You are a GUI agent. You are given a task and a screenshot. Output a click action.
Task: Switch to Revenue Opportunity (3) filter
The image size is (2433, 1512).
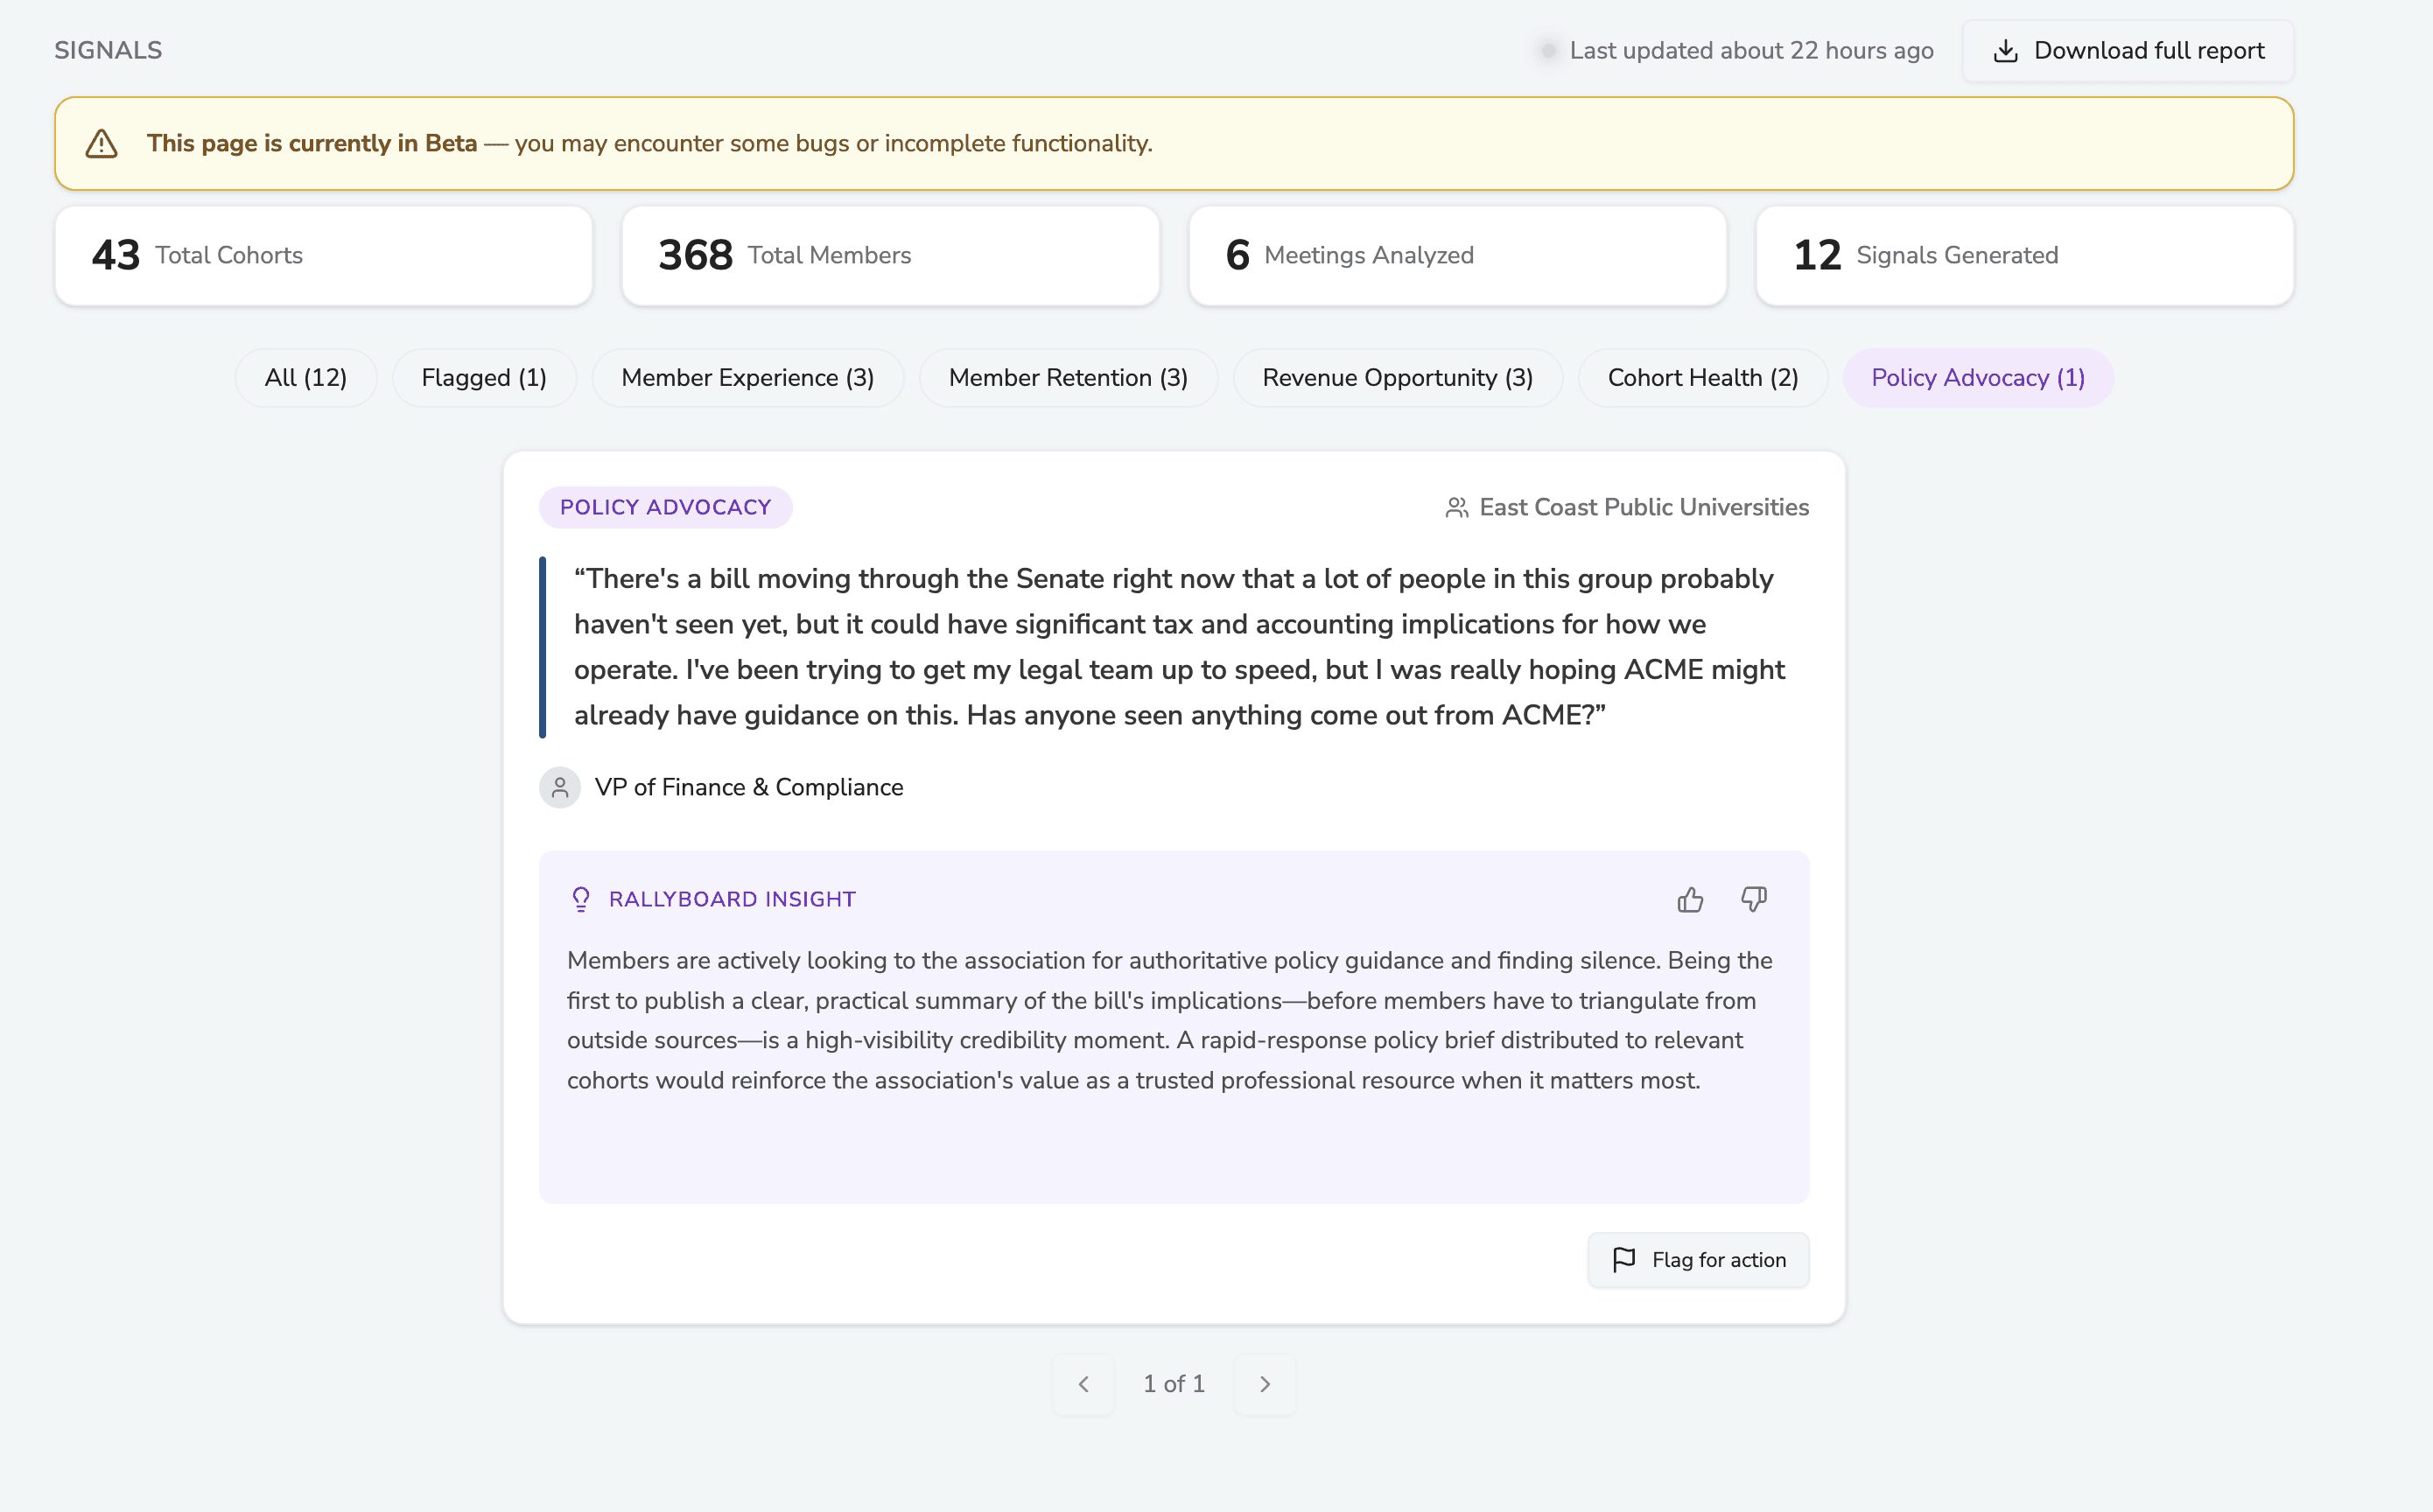click(x=1397, y=378)
